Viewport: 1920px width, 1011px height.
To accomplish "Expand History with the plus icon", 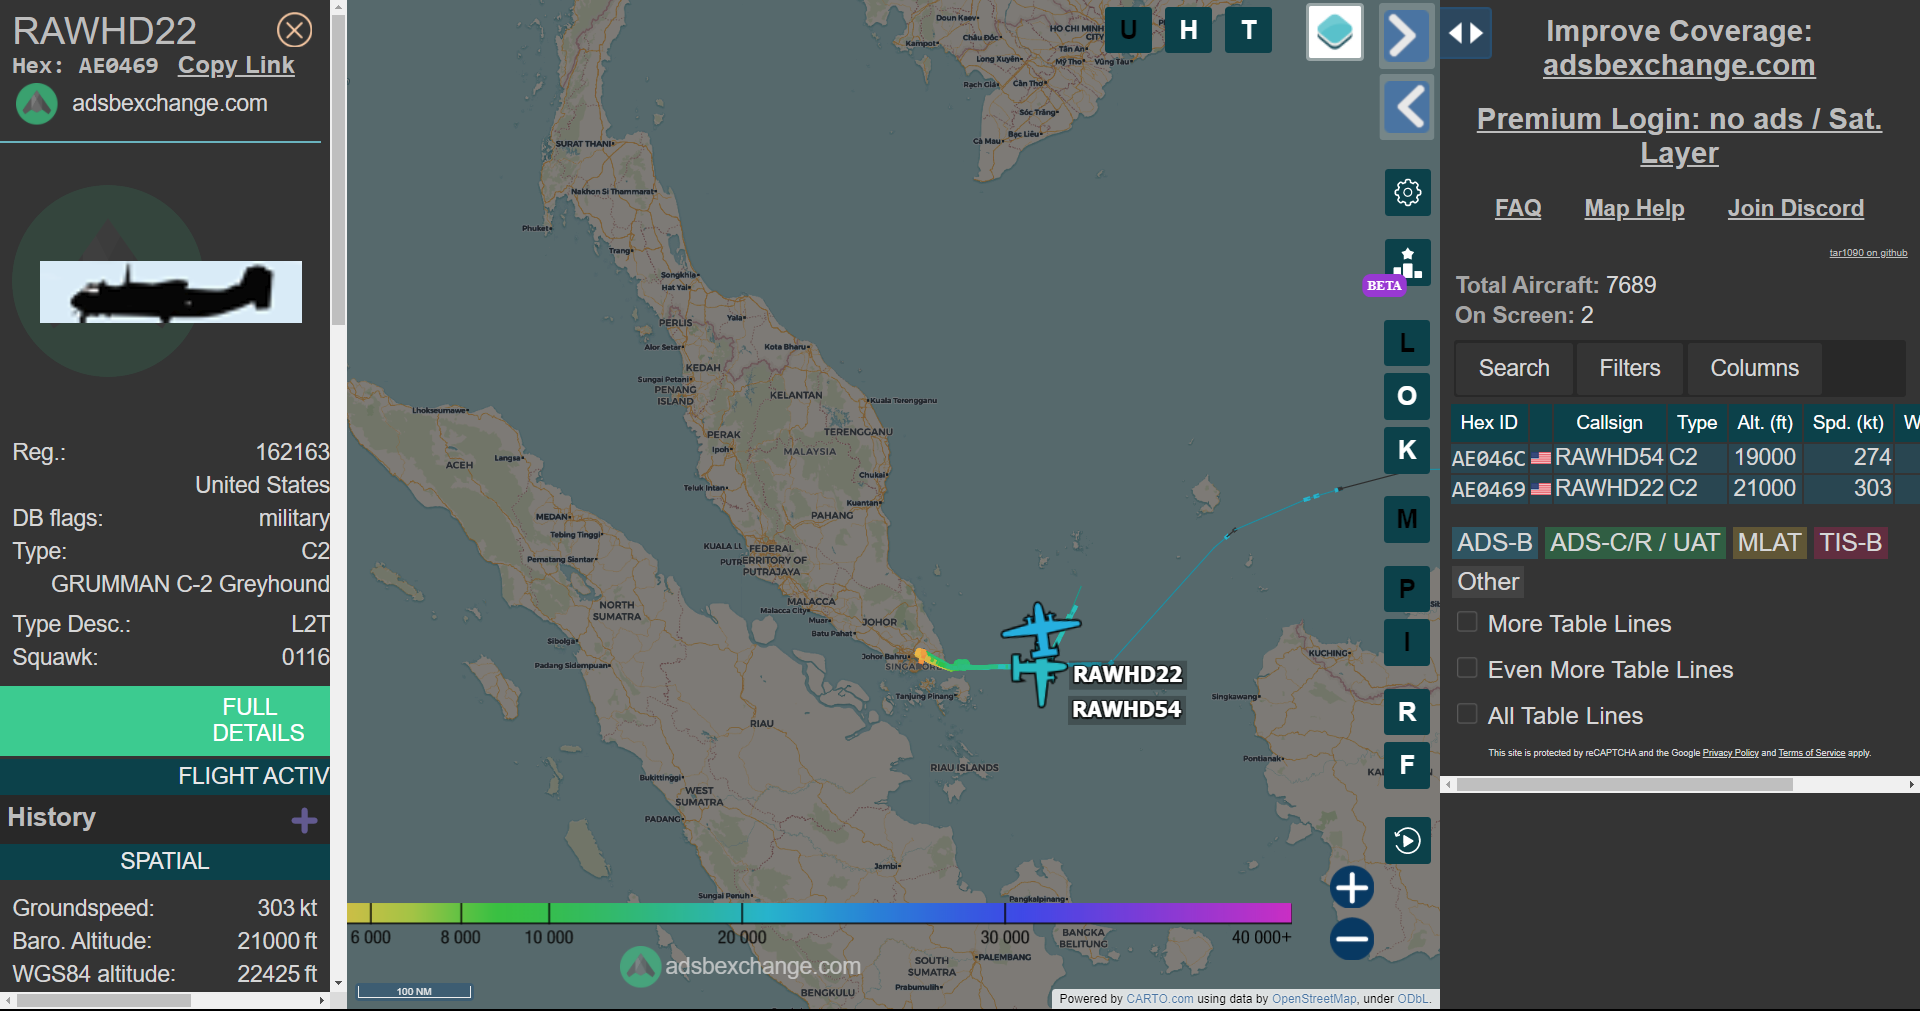I will coord(304,821).
